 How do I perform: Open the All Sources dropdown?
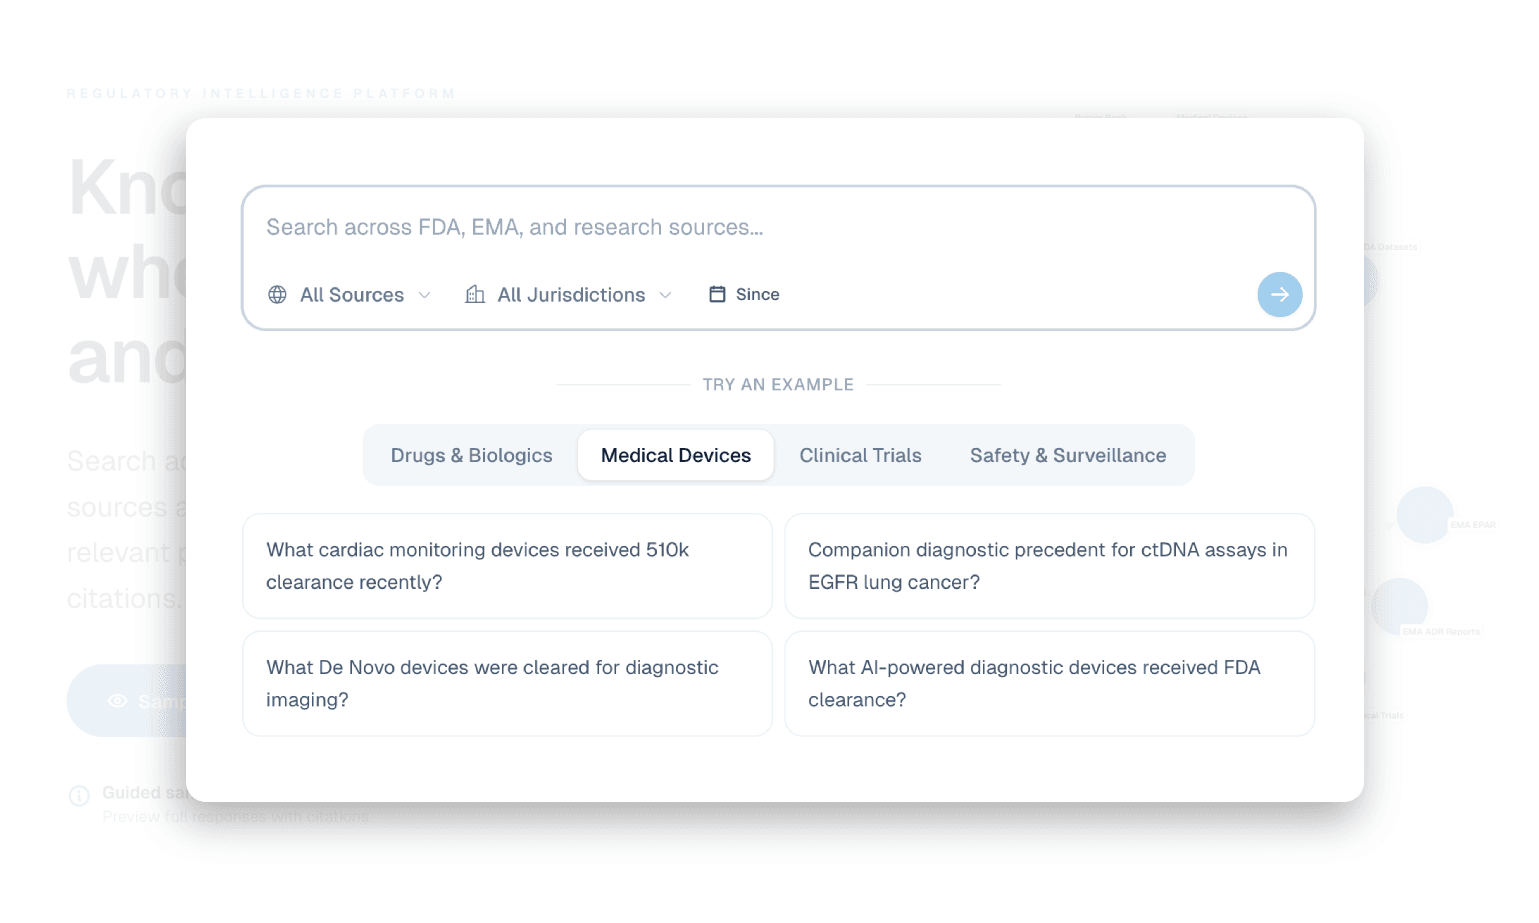[350, 294]
